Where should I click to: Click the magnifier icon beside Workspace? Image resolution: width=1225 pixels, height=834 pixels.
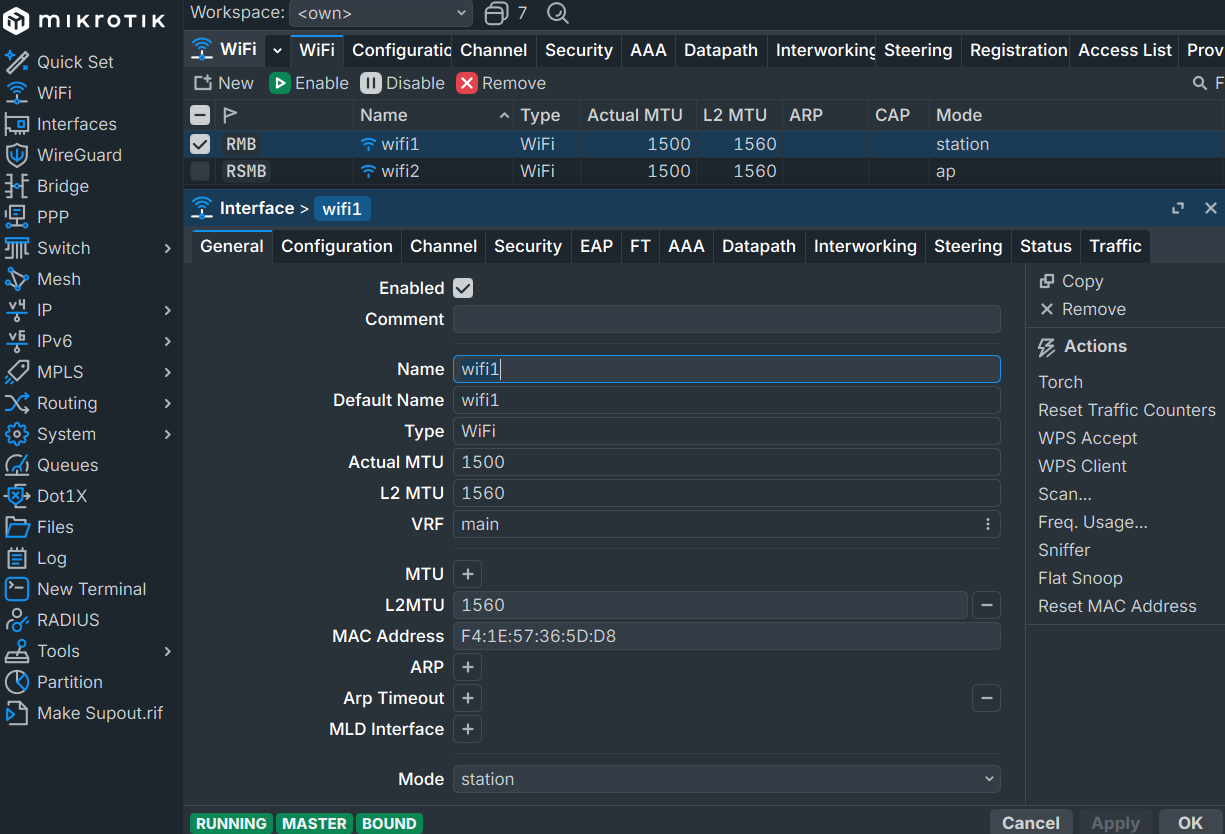click(558, 13)
